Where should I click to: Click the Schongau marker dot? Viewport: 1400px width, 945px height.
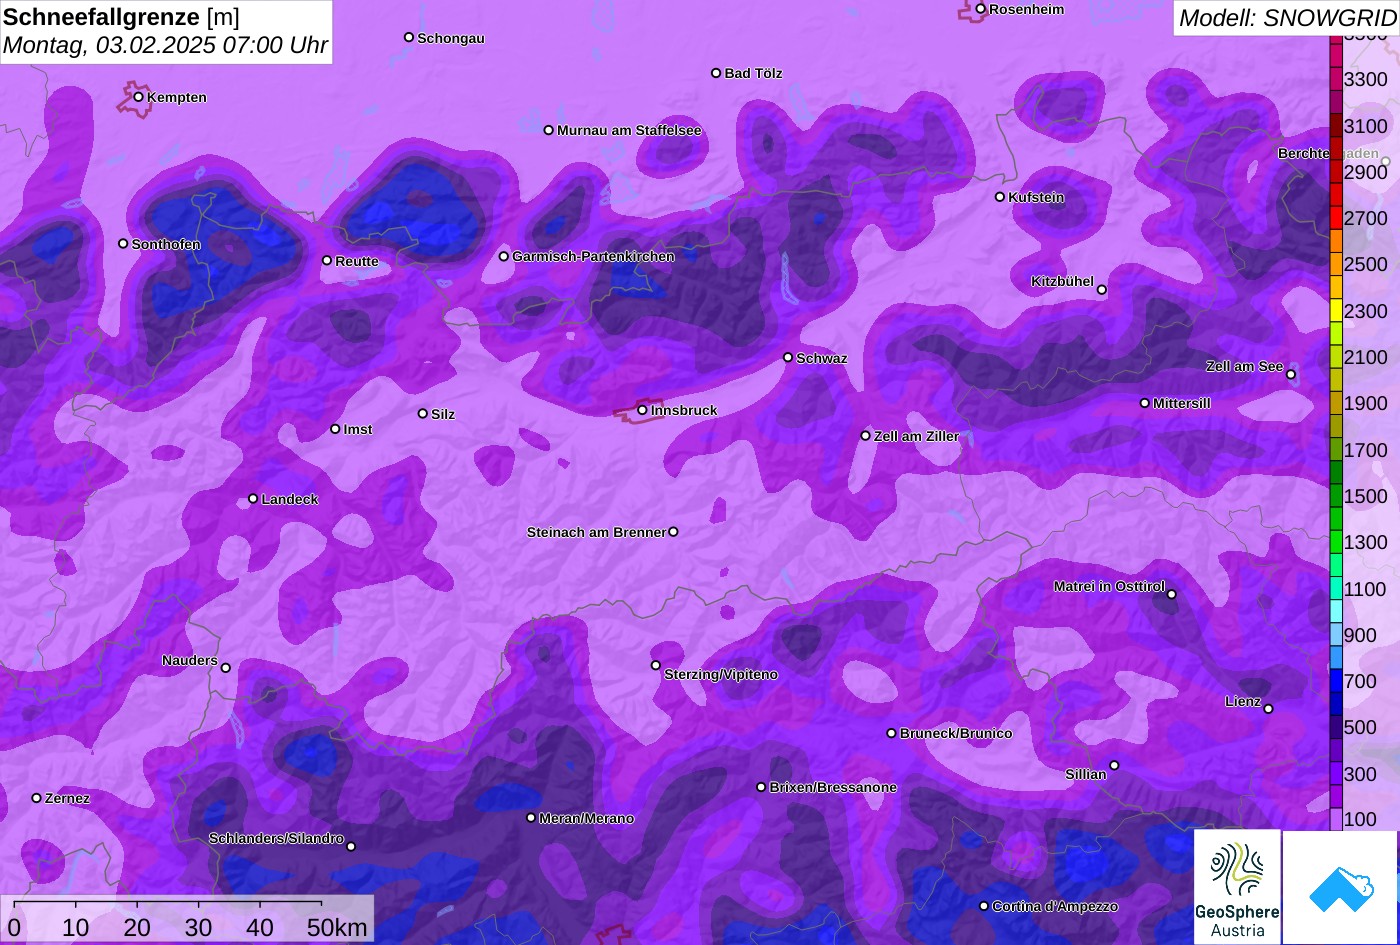(x=409, y=37)
